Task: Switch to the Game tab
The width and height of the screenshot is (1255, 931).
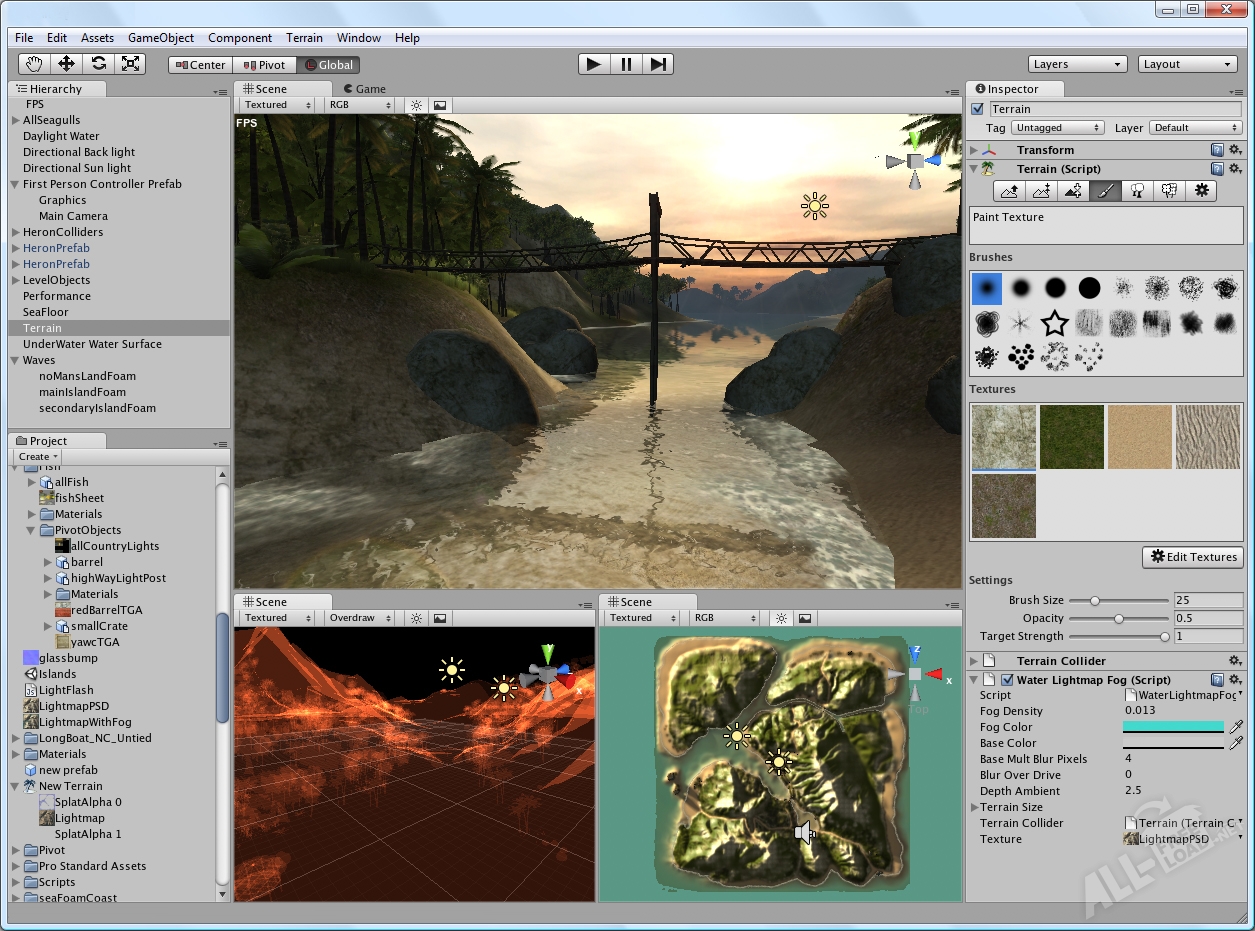Action: (x=364, y=89)
